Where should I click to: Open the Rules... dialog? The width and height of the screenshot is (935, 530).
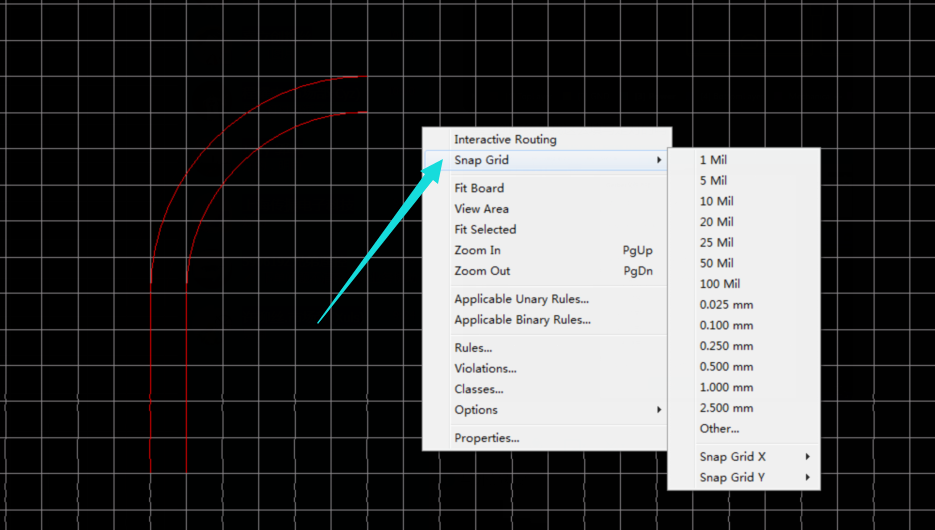[x=473, y=348]
